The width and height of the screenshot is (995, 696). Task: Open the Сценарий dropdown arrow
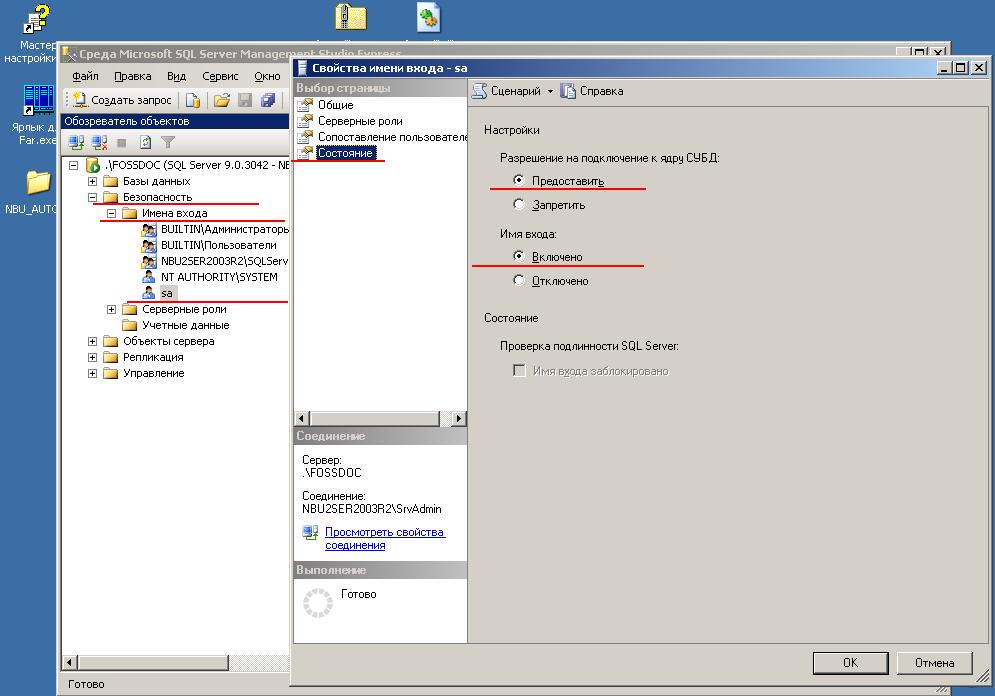(x=550, y=91)
